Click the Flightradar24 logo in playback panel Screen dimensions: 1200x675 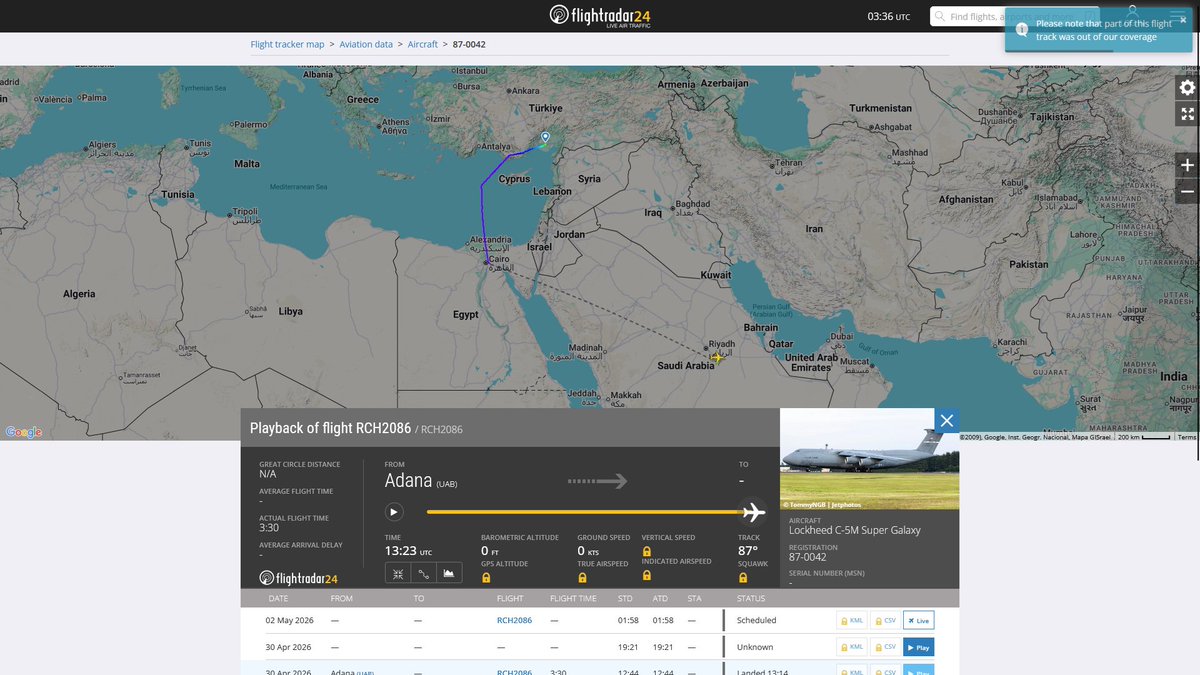coord(298,578)
